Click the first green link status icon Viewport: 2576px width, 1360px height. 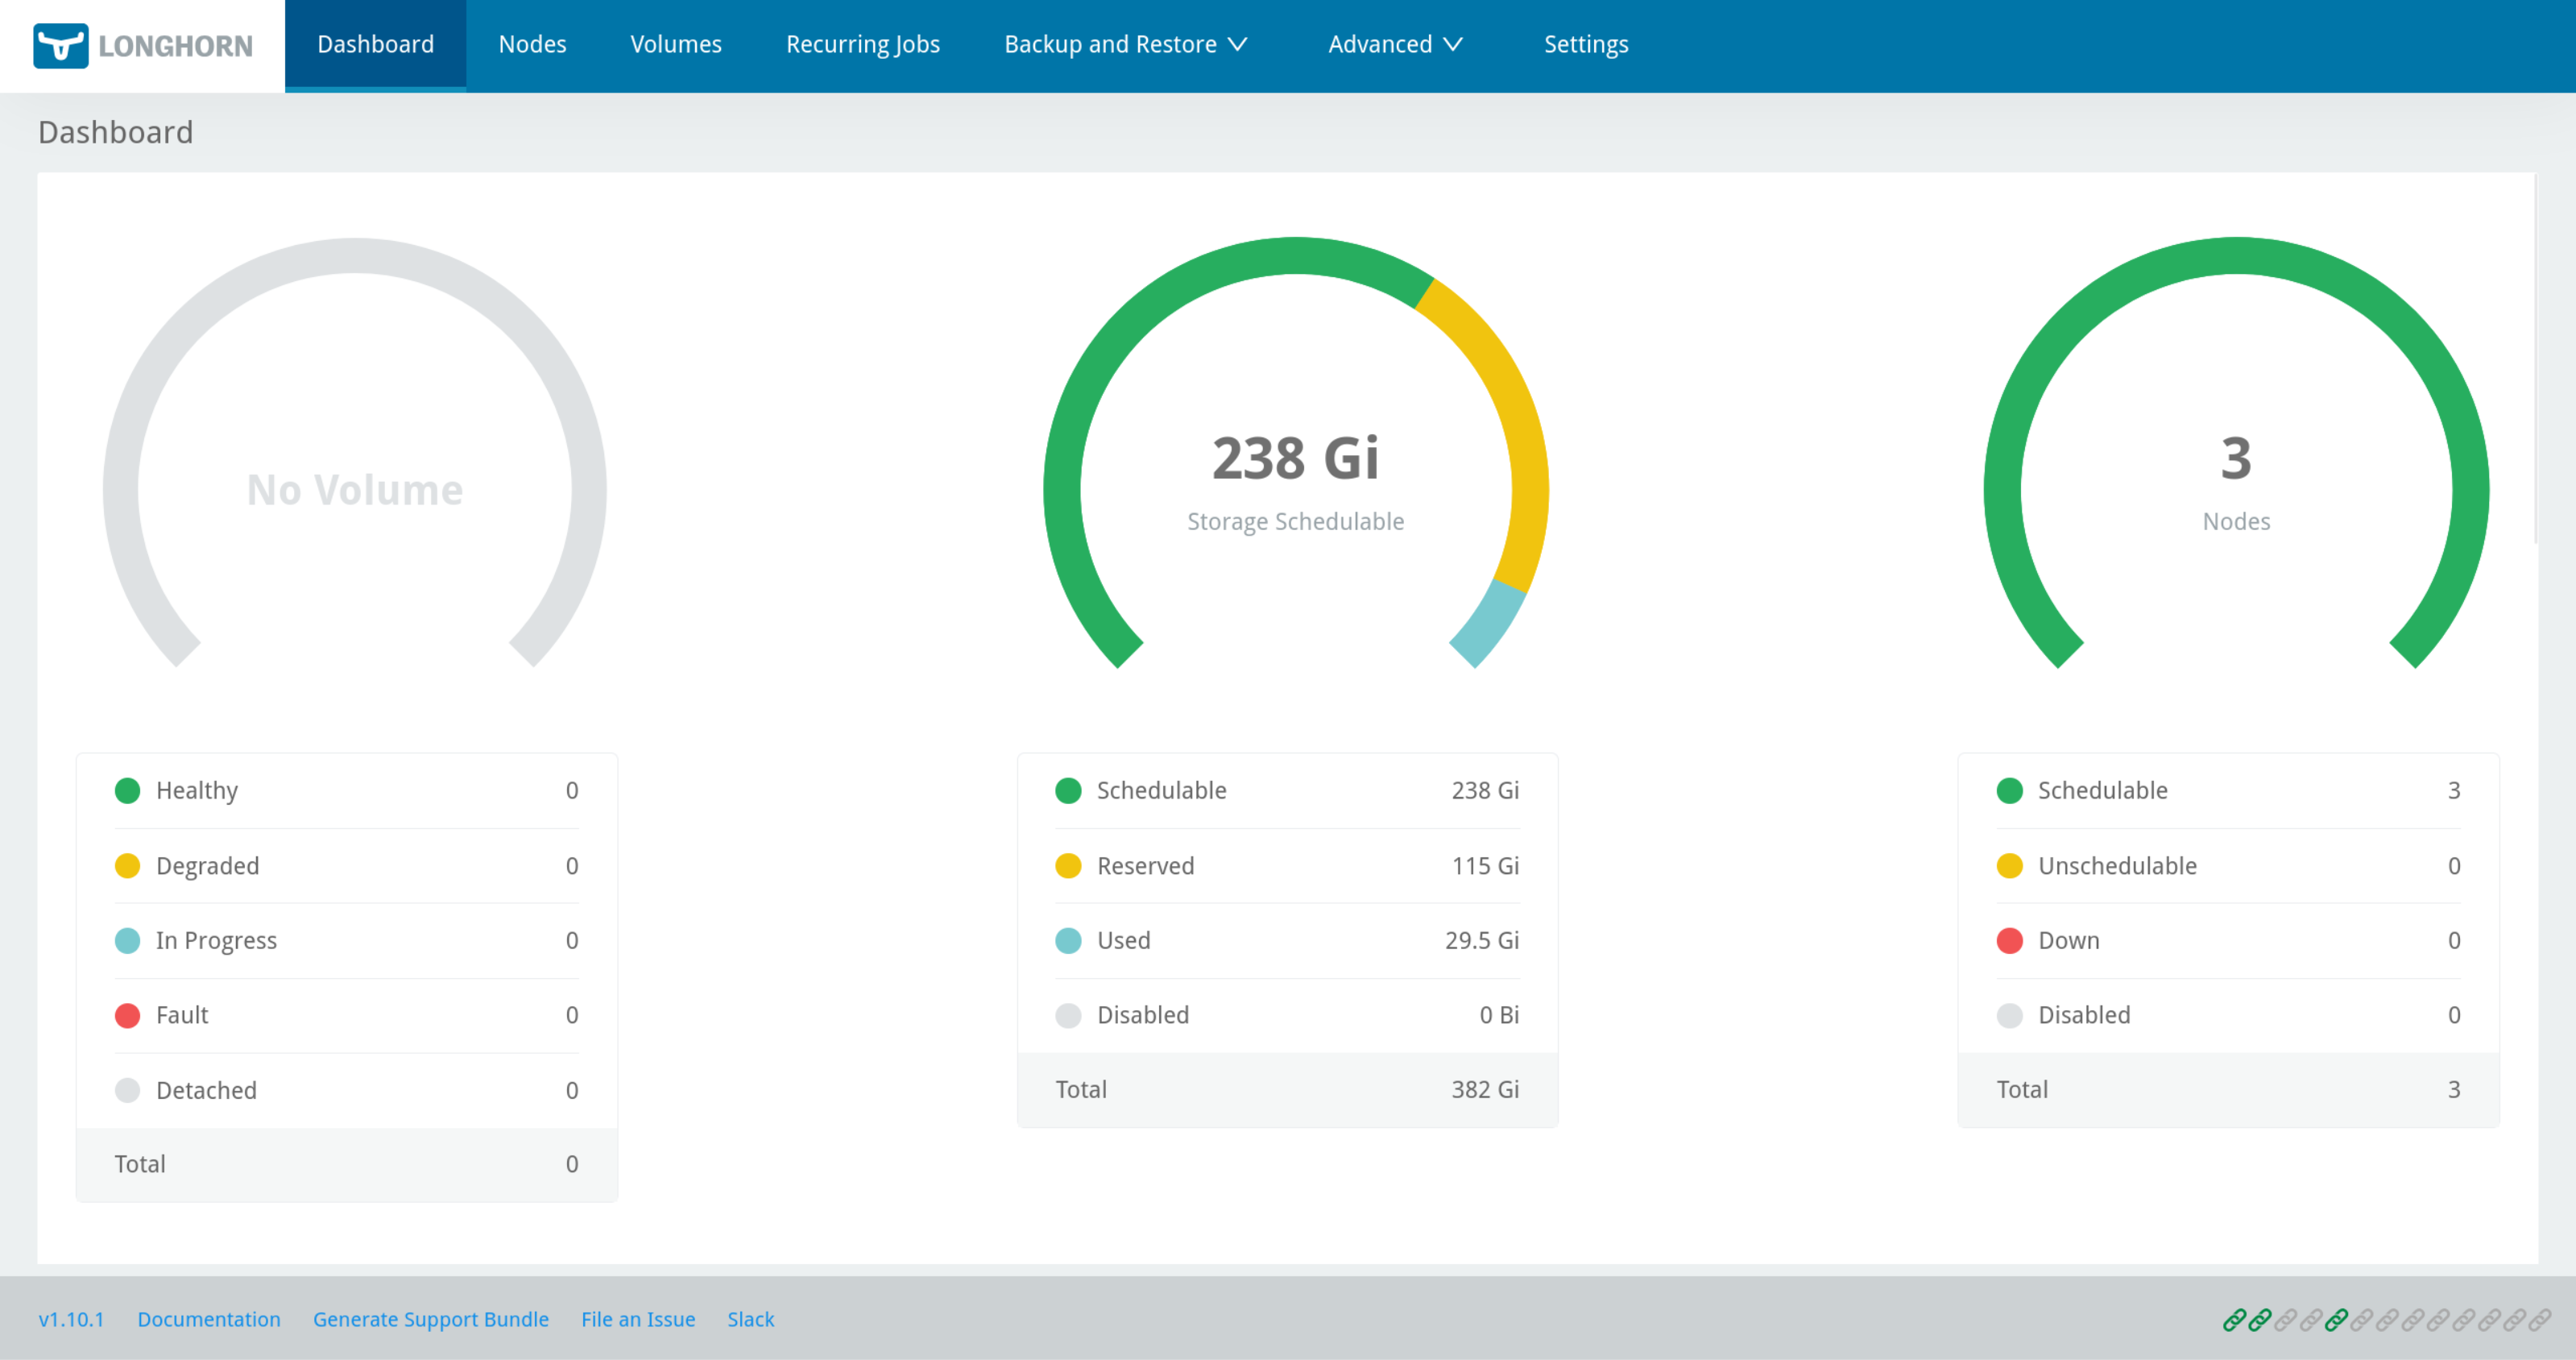click(x=2234, y=1320)
